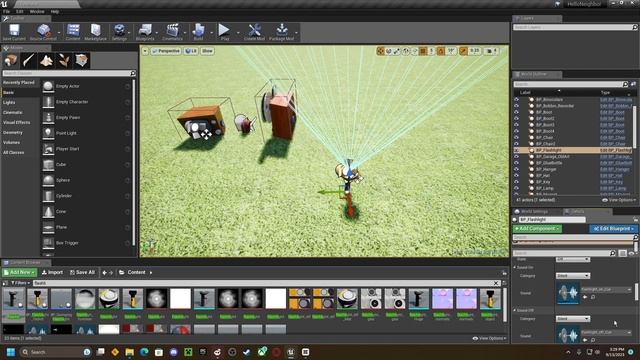Toggle visibility eye for BP_Lamp
This screenshot has height=360, width=640.
pos(516,188)
